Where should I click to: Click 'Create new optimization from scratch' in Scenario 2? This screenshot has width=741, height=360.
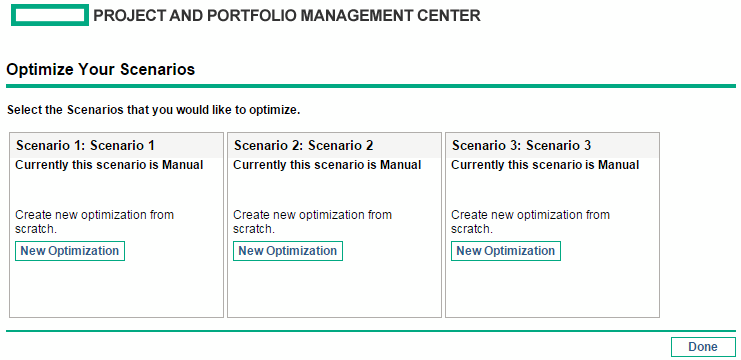[312, 222]
